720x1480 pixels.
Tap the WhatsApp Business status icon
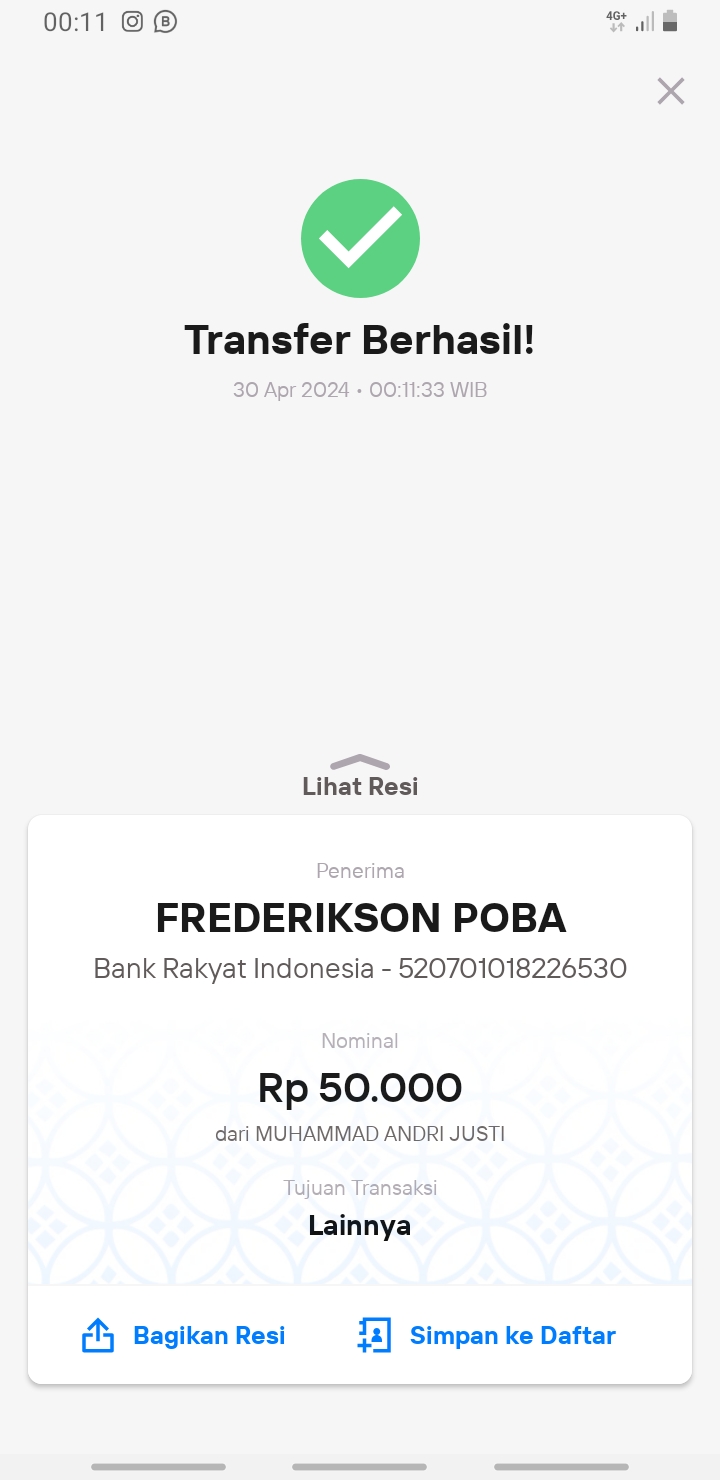(165, 22)
